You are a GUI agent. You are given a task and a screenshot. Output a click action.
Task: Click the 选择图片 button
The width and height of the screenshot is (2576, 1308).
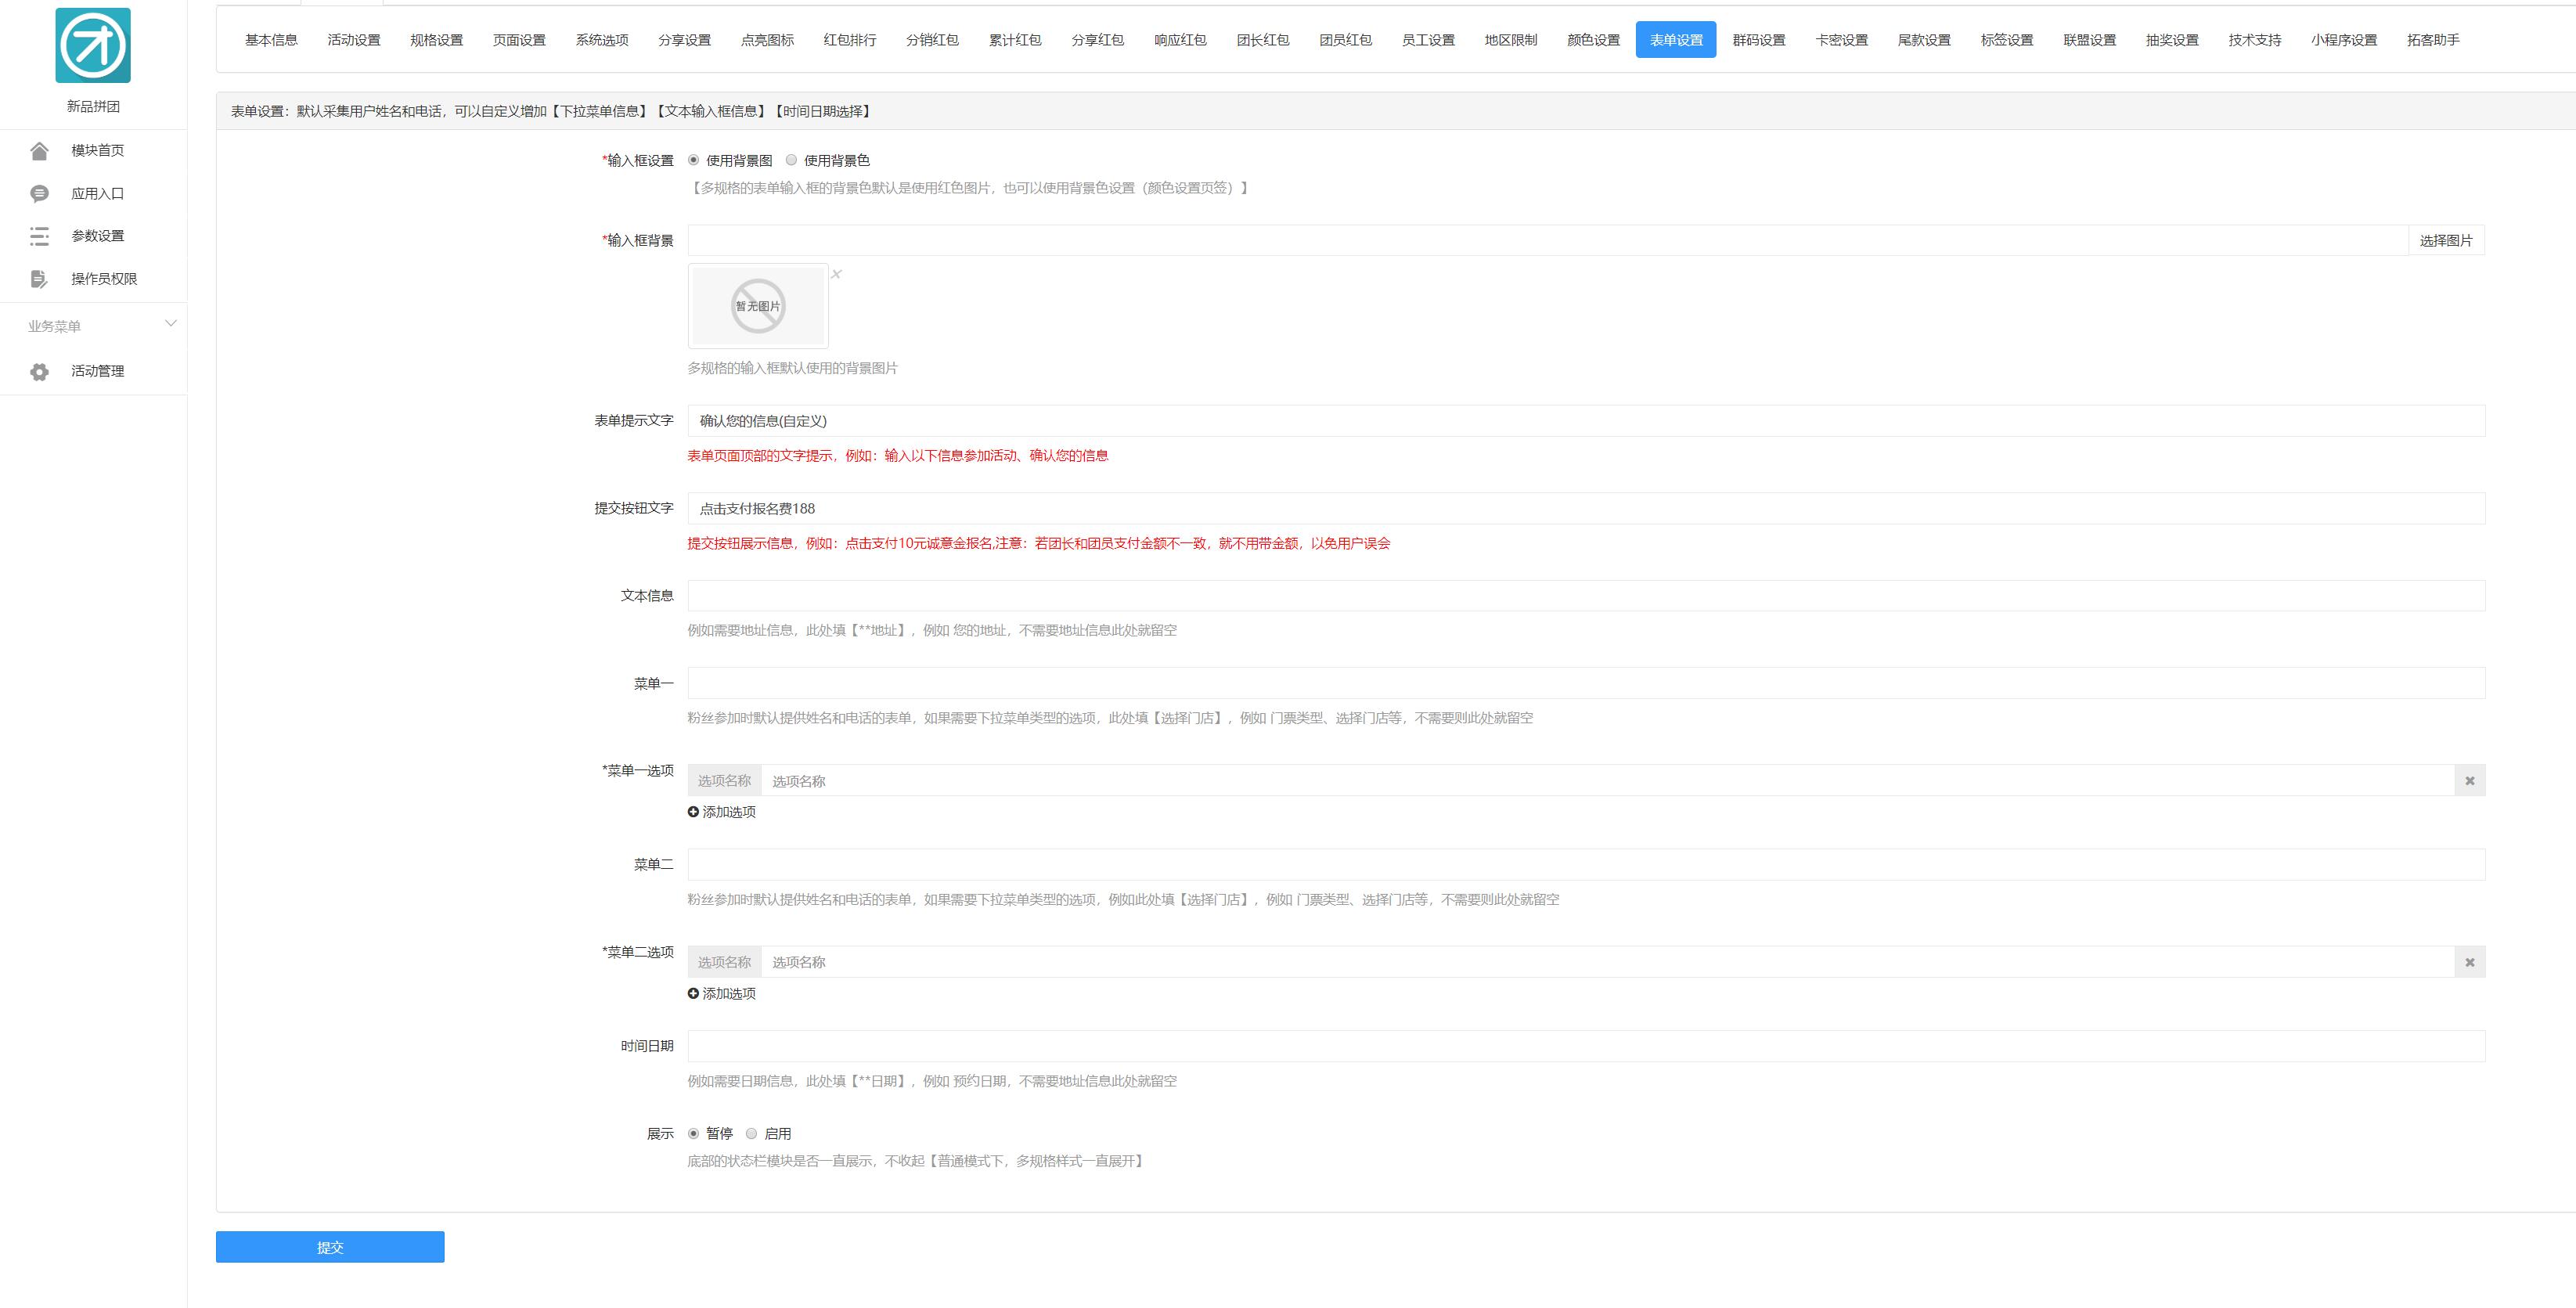pos(2446,240)
